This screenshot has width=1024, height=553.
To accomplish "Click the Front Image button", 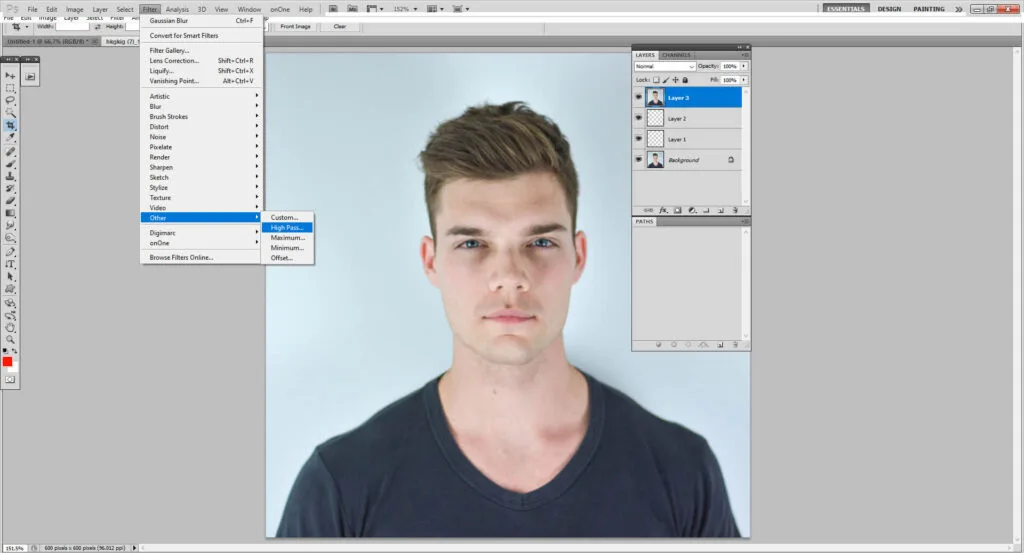I will click(x=295, y=26).
